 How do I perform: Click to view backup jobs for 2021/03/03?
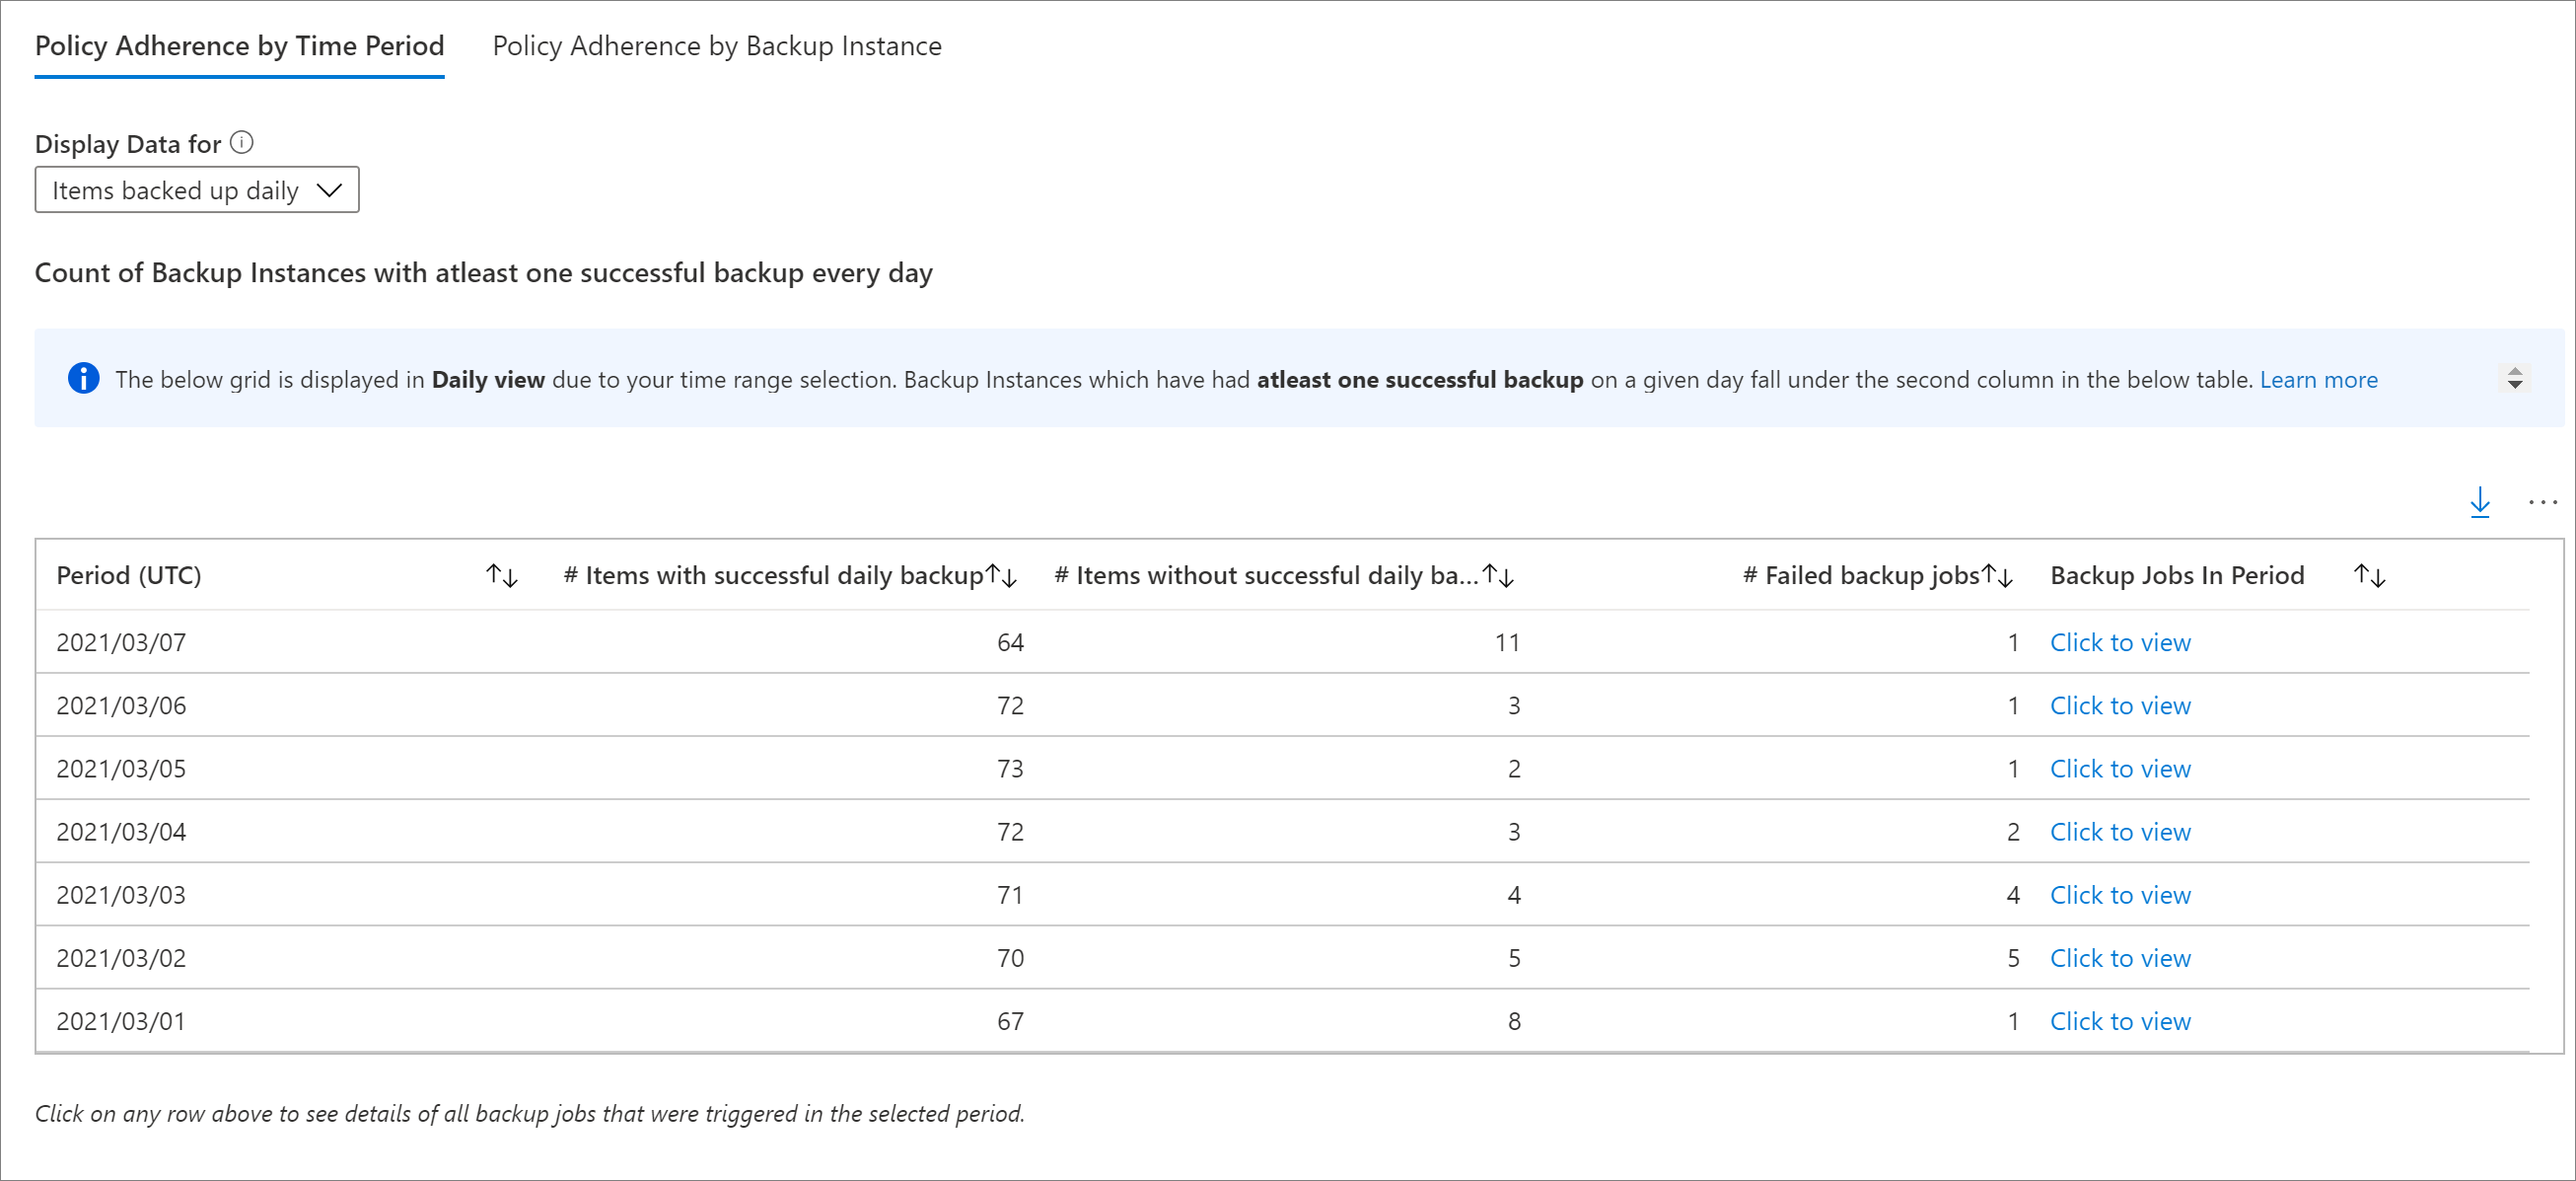[2119, 894]
